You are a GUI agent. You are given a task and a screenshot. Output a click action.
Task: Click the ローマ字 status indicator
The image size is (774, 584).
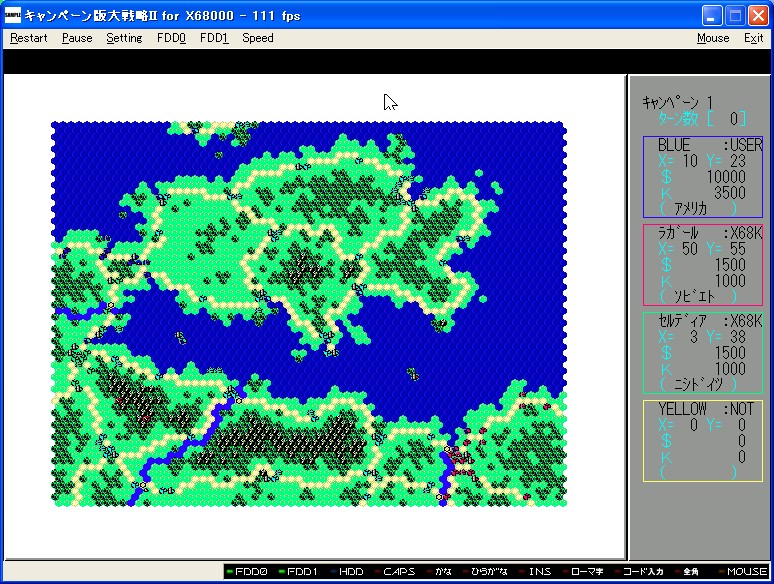(583, 571)
